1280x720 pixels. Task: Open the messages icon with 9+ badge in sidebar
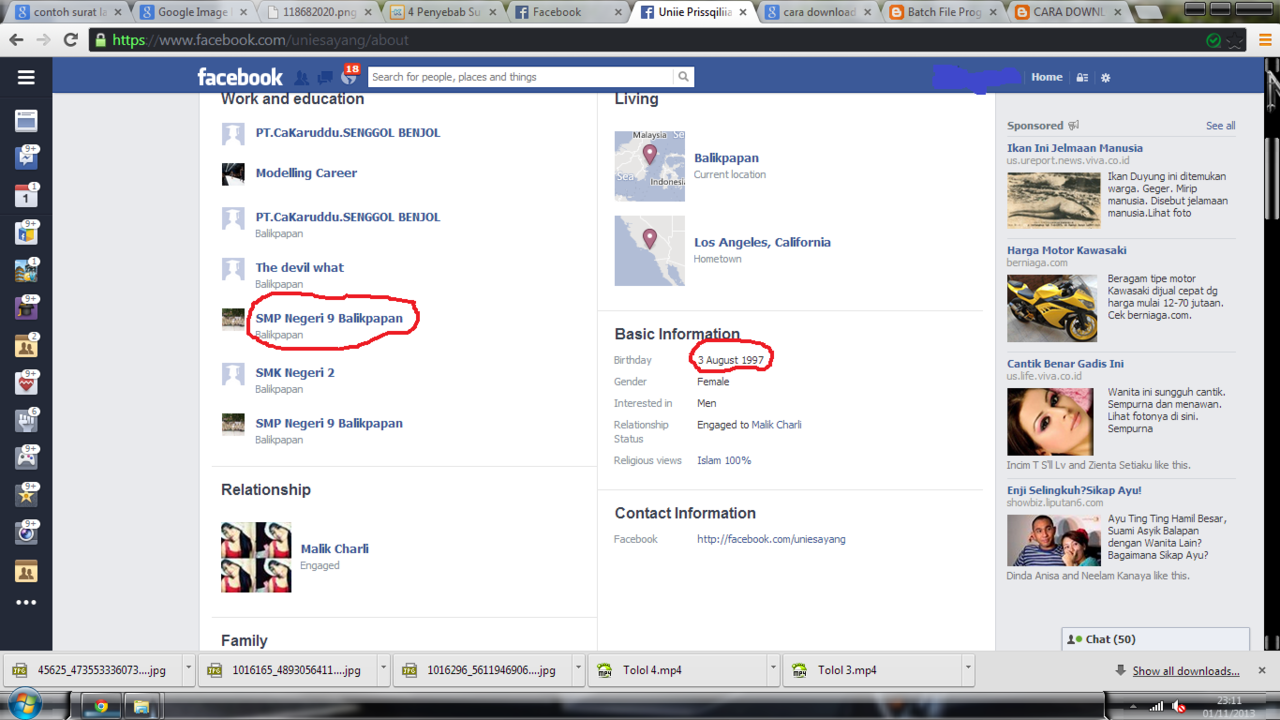(26, 157)
